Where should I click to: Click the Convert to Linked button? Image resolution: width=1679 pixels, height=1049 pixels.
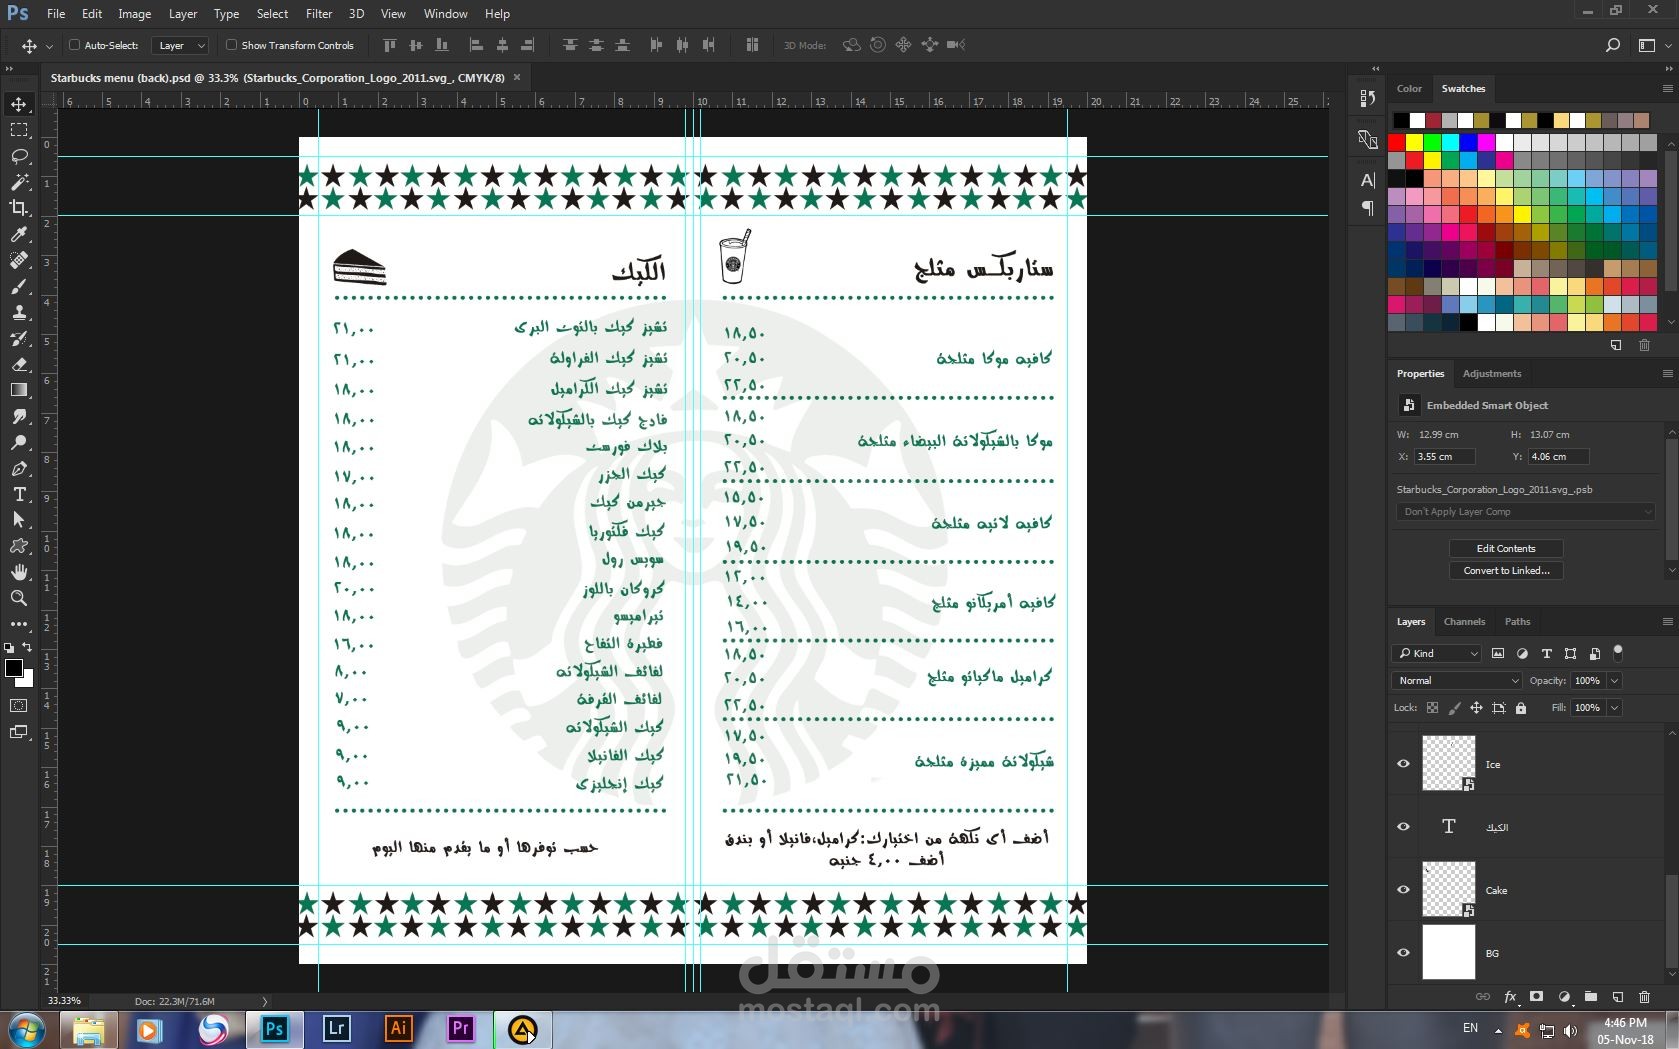tap(1506, 570)
